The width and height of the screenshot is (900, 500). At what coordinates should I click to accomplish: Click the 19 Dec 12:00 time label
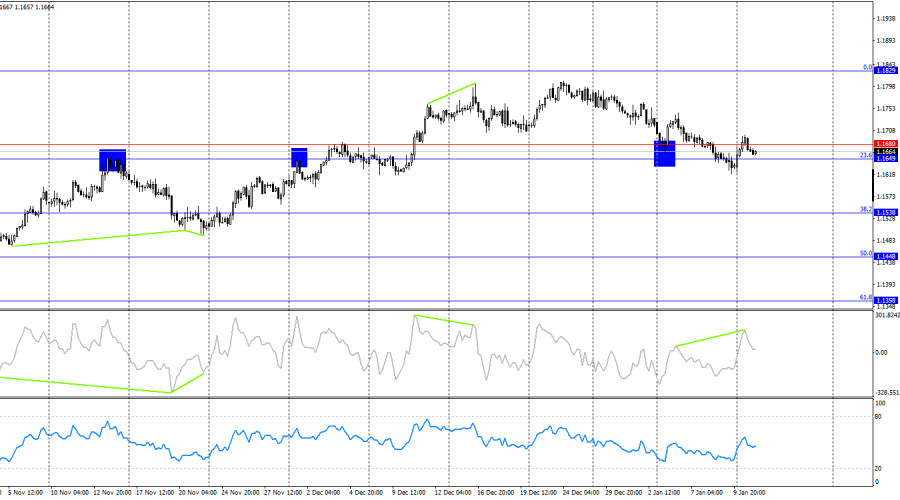tap(539, 493)
